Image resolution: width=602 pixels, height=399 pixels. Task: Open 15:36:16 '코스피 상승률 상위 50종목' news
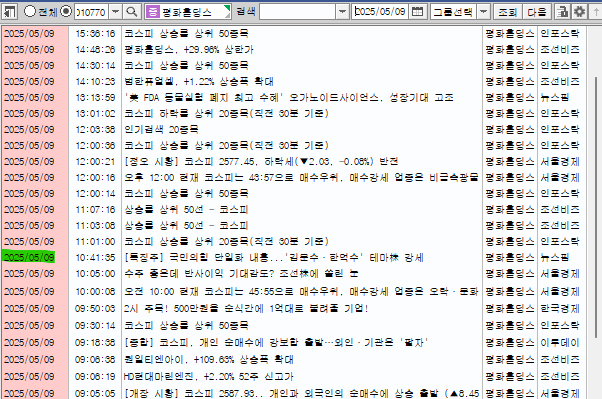point(186,33)
